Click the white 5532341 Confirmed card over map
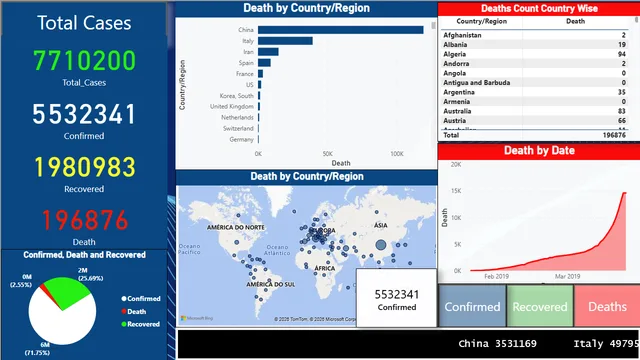 397,298
